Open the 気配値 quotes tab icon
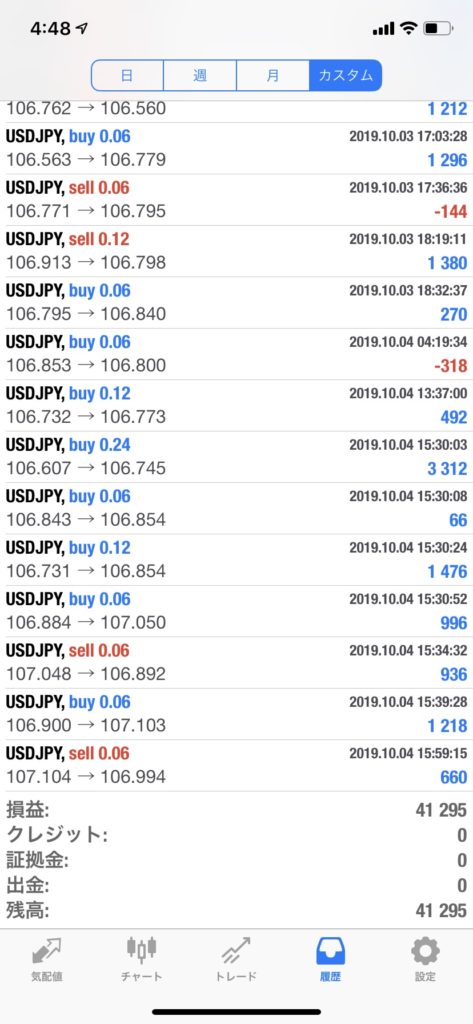Image resolution: width=473 pixels, height=1024 pixels. coord(46,953)
